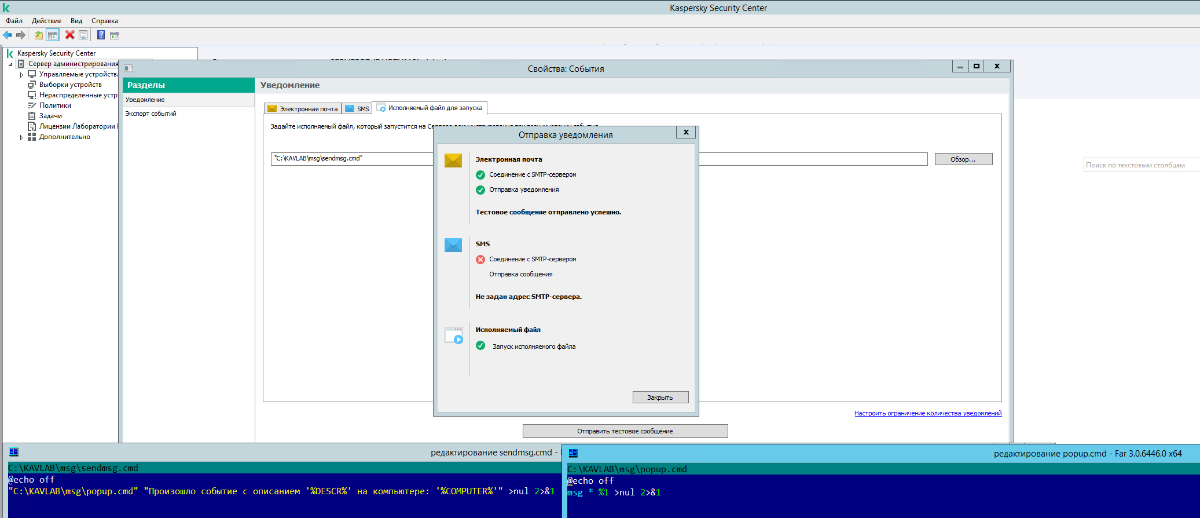Select the 'Исполняемый файл для запуска' tab
The image size is (1200, 518).
(x=430, y=108)
